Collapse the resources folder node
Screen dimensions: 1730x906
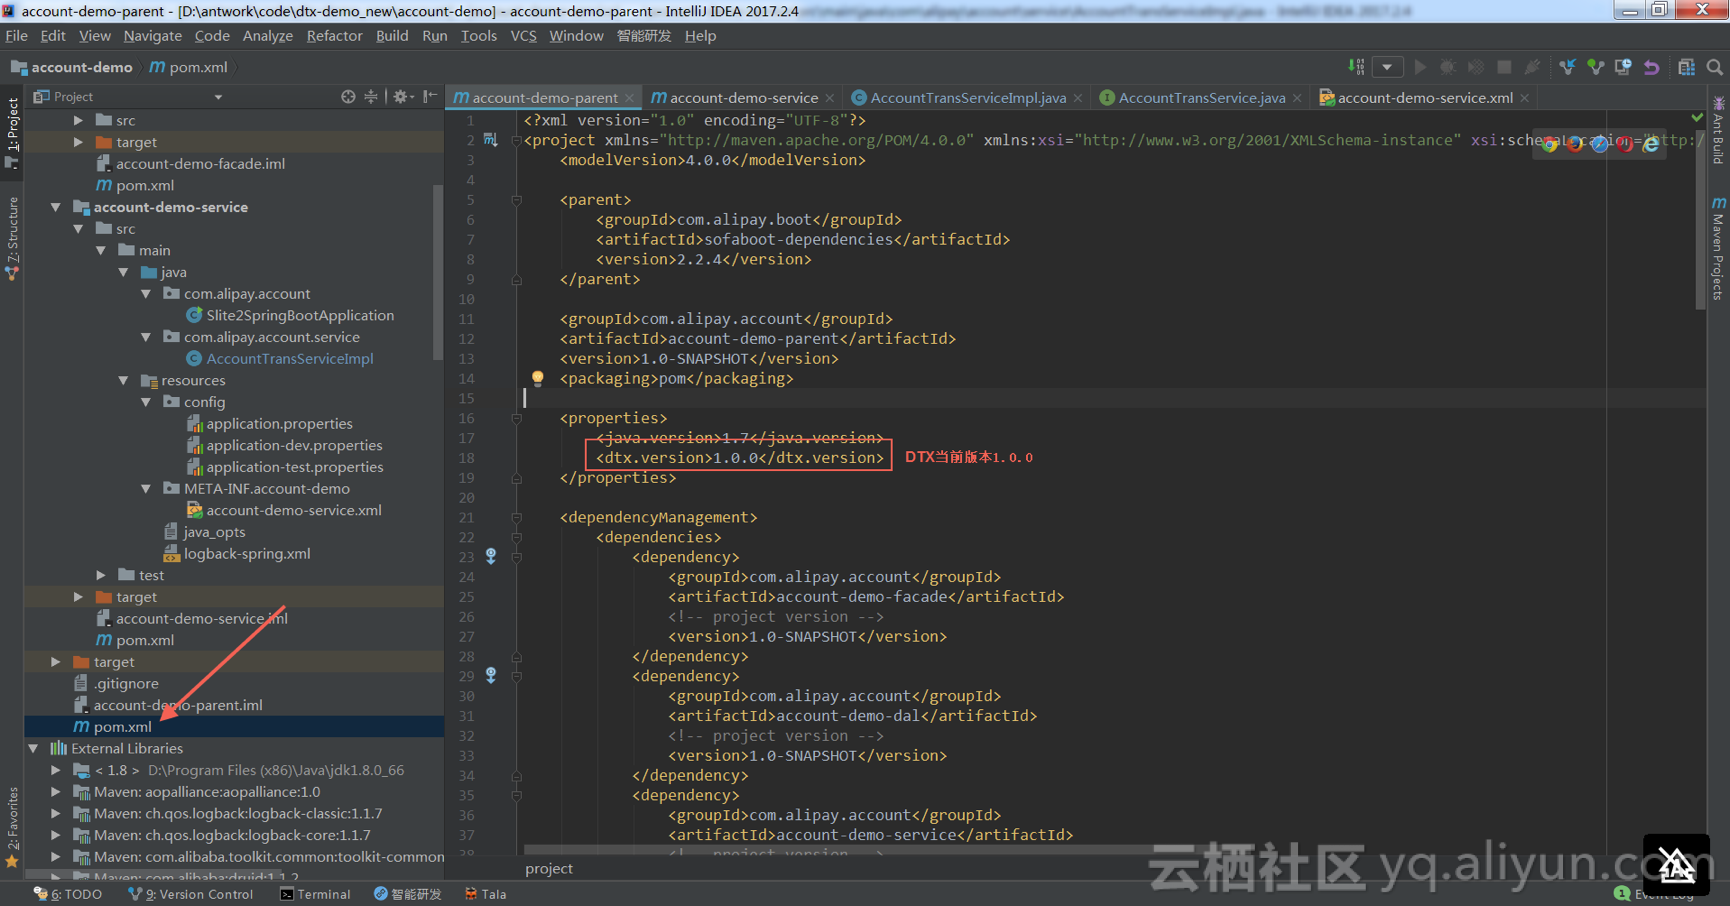tap(123, 380)
